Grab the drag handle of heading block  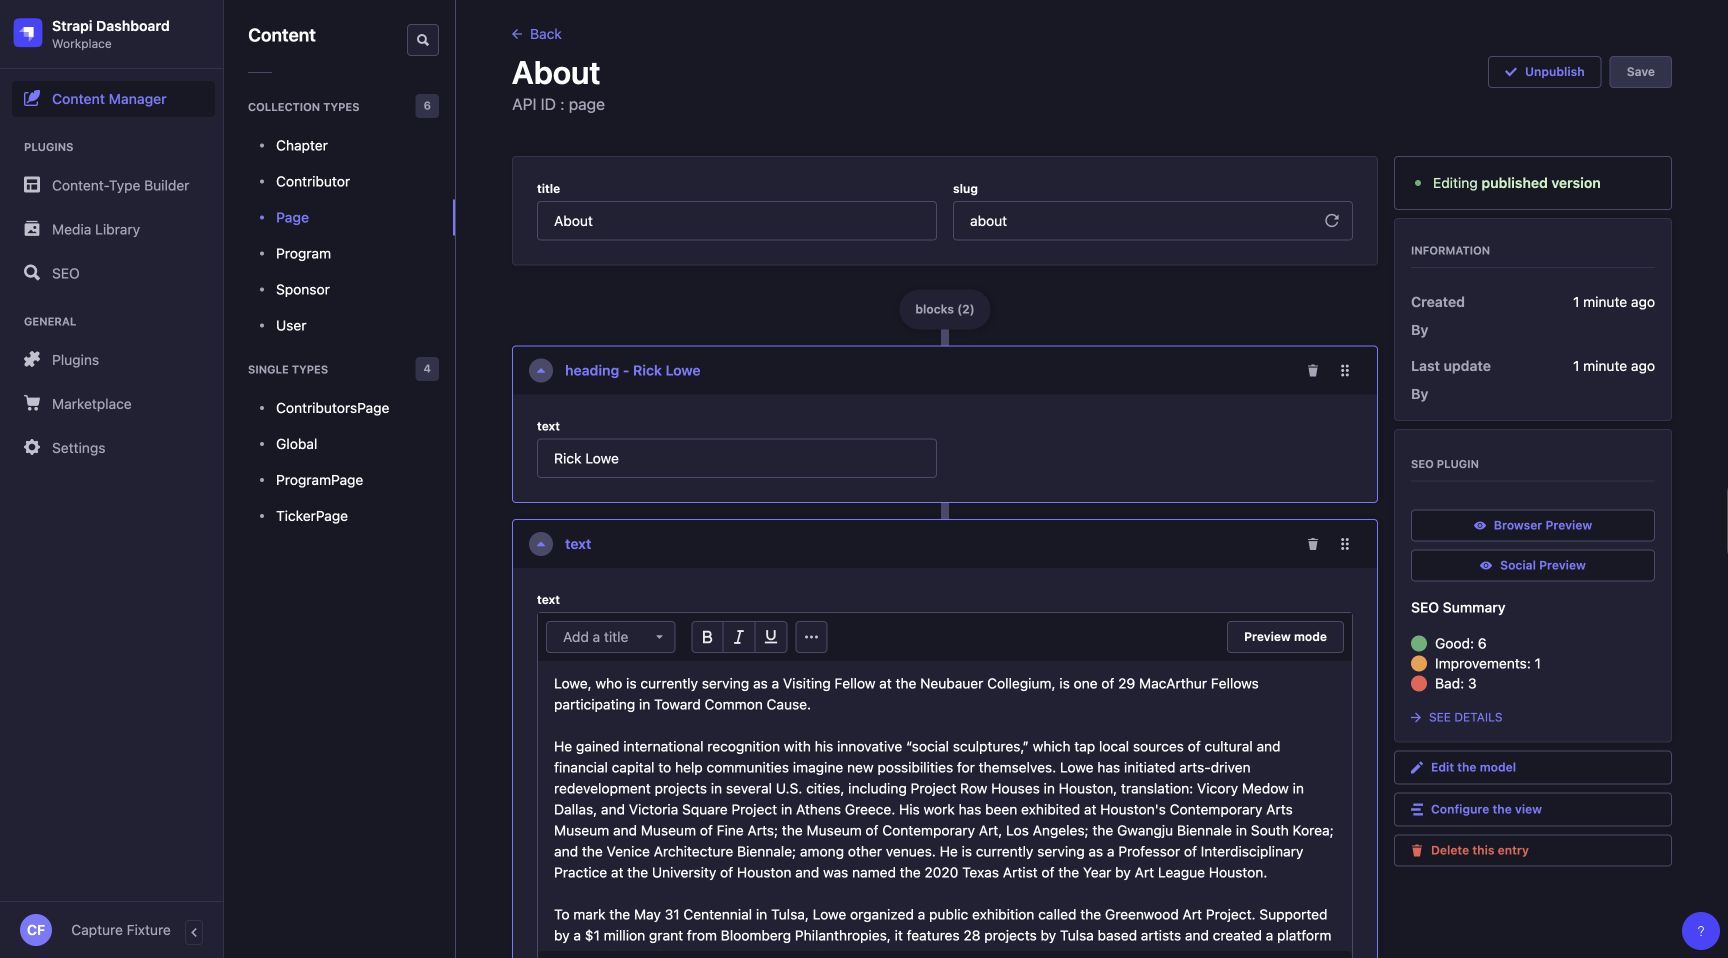pos(1345,371)
